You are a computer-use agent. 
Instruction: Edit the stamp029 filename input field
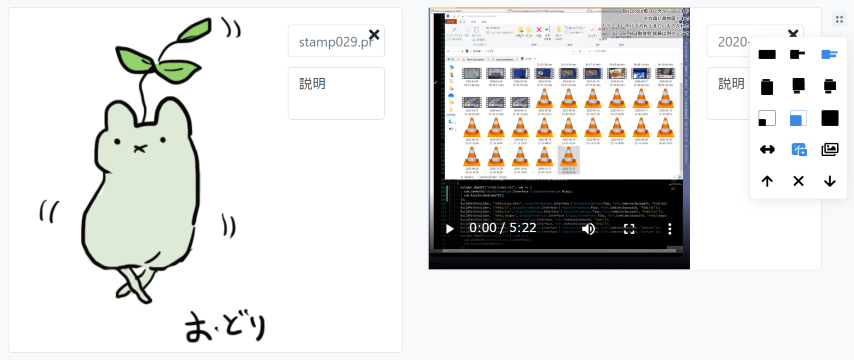336,41
